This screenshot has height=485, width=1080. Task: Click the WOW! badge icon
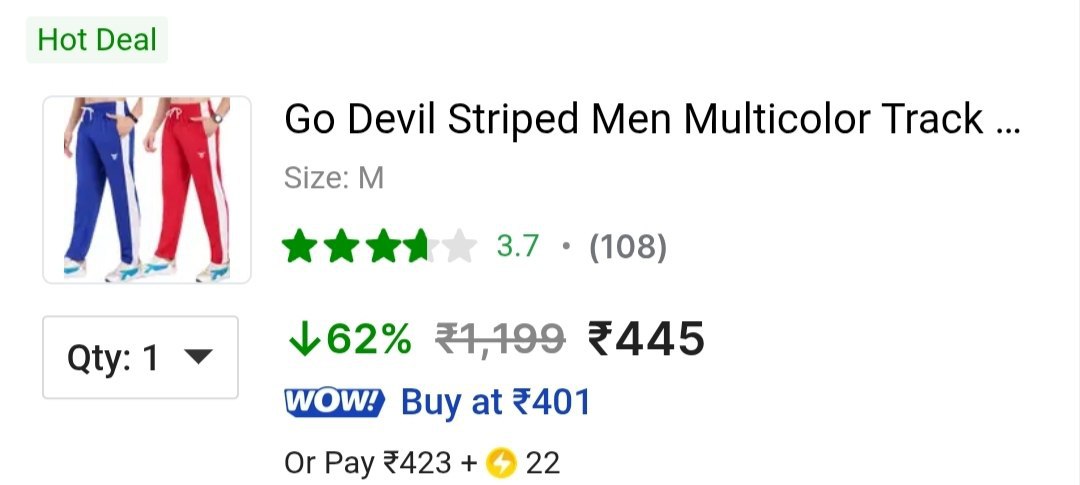coord(334,402)
